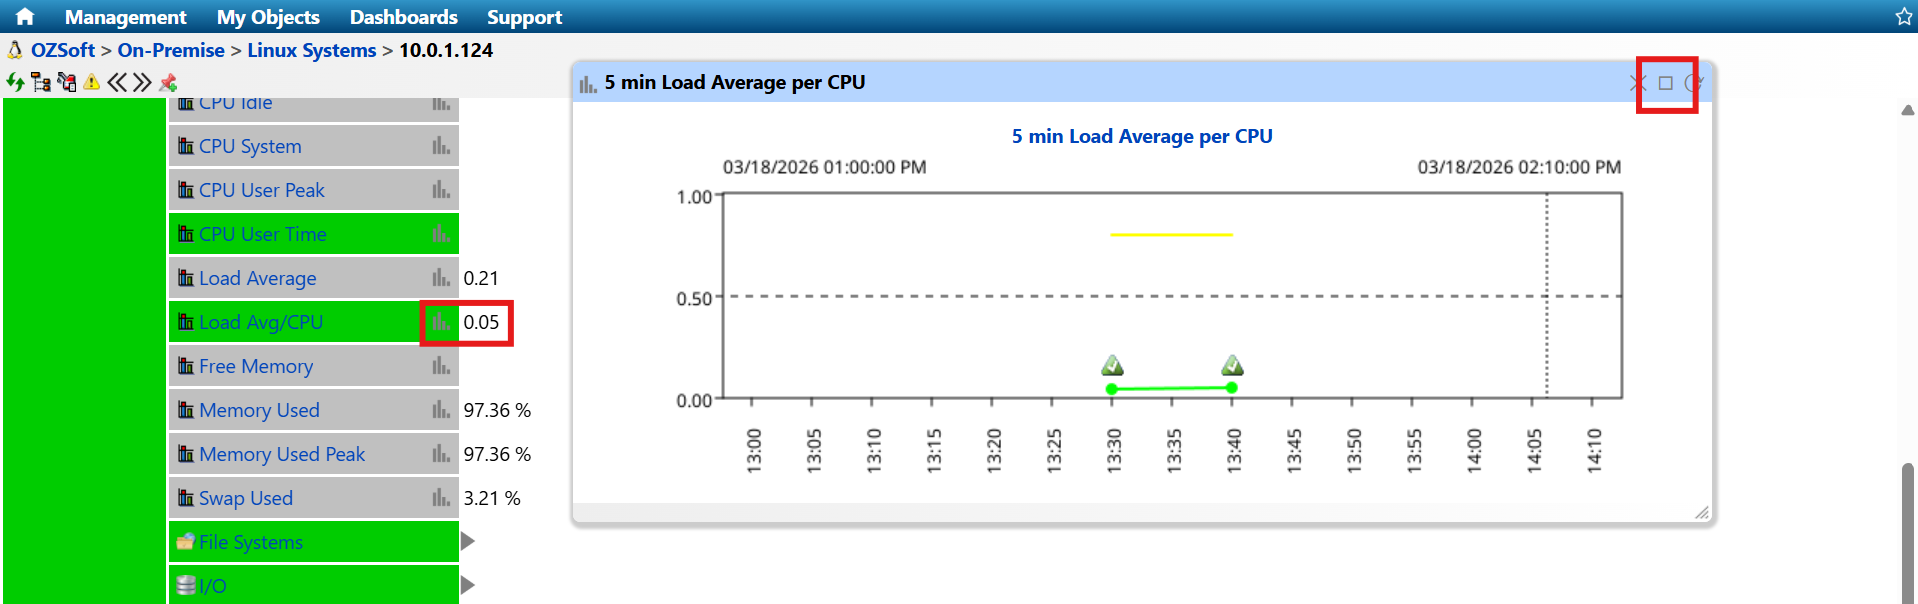Viewport: 1918px width, 604px height.
Task: Click the pin with green plus icon
Action: click(168, 82)
